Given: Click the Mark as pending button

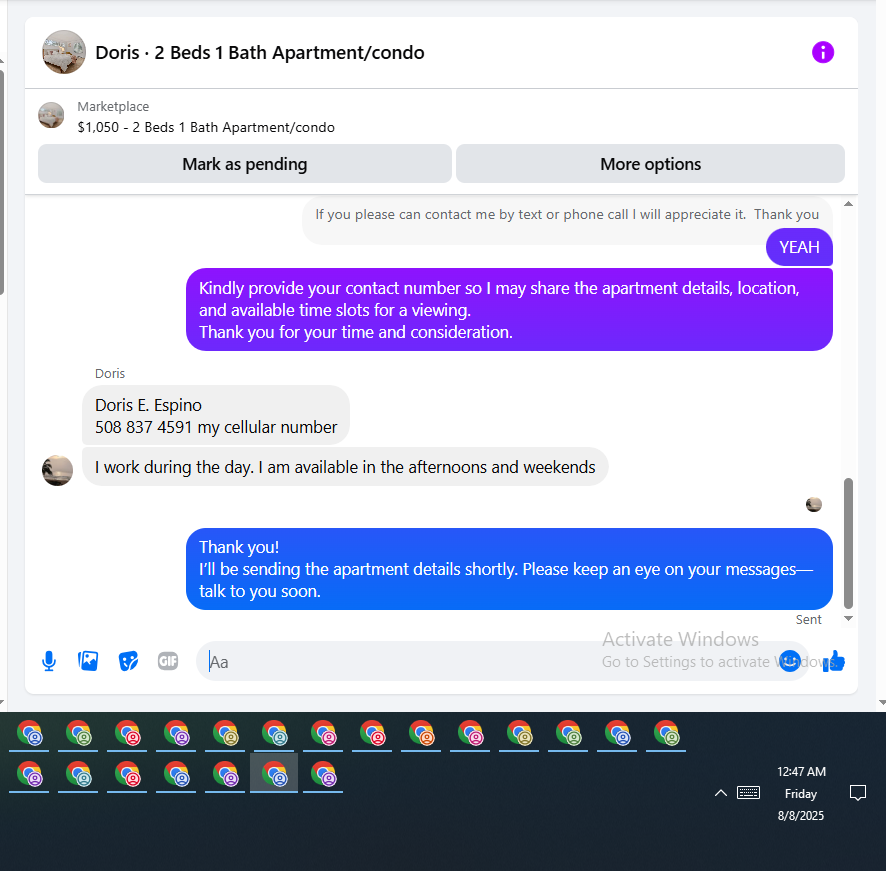Looking at the screenshot, I should pos(245,164).
